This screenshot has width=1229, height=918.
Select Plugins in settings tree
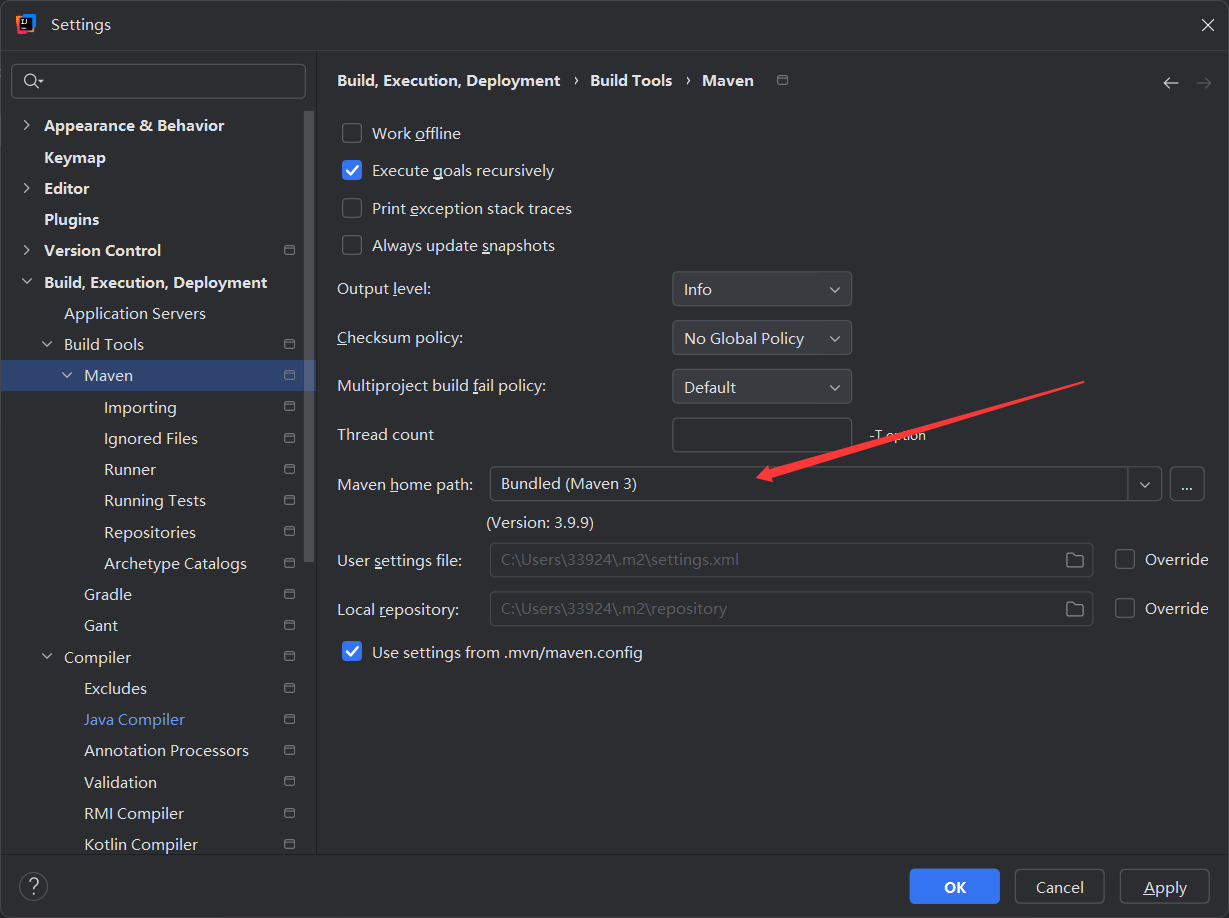(x=72, y=219)
